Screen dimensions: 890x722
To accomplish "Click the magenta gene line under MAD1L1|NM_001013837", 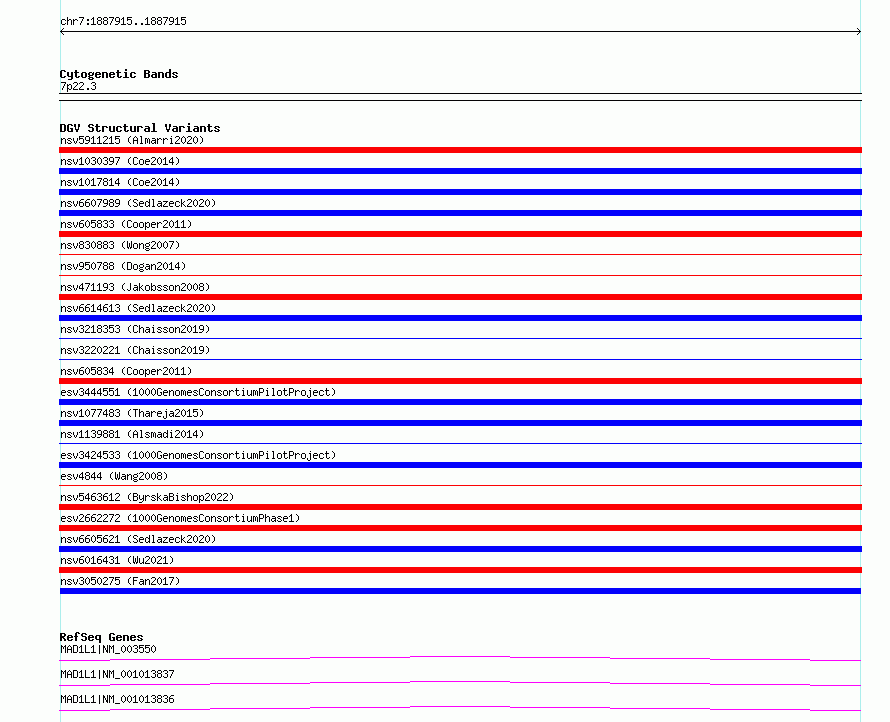I will [x=460, y=683].
